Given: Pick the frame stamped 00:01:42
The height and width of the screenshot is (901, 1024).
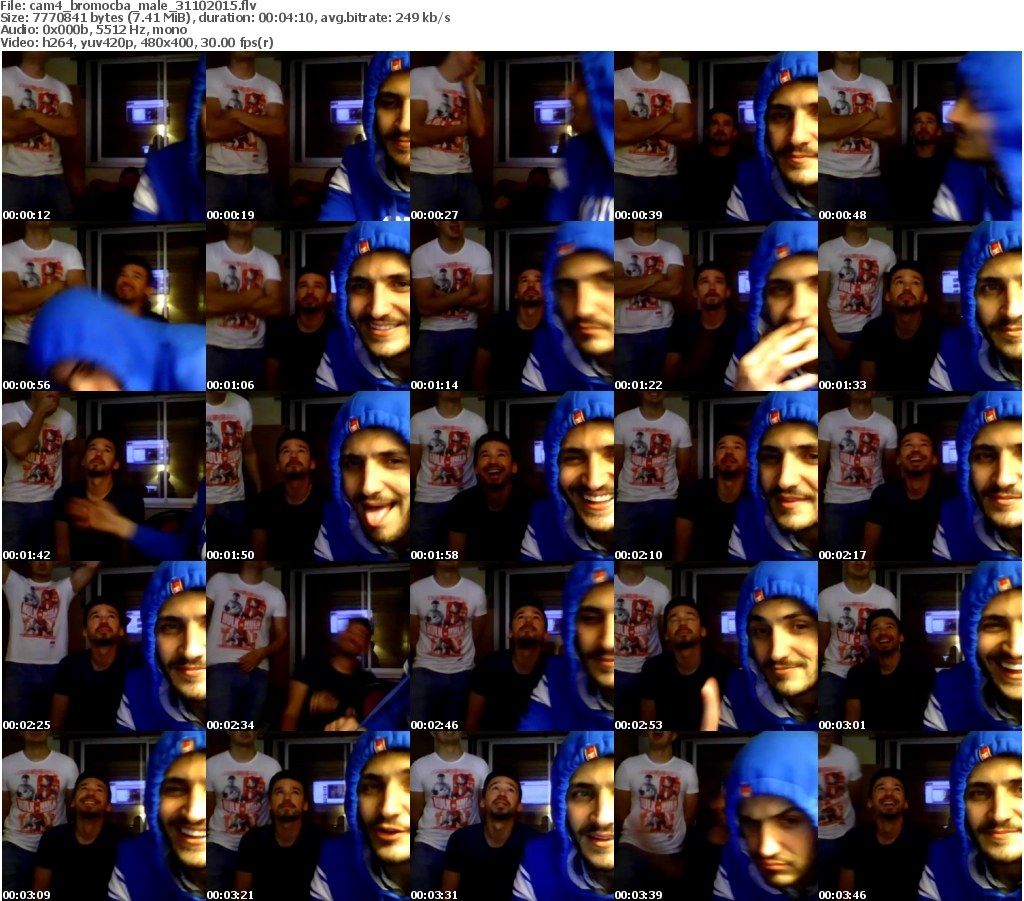Looking at the screenshot, I should pos(104,476).
